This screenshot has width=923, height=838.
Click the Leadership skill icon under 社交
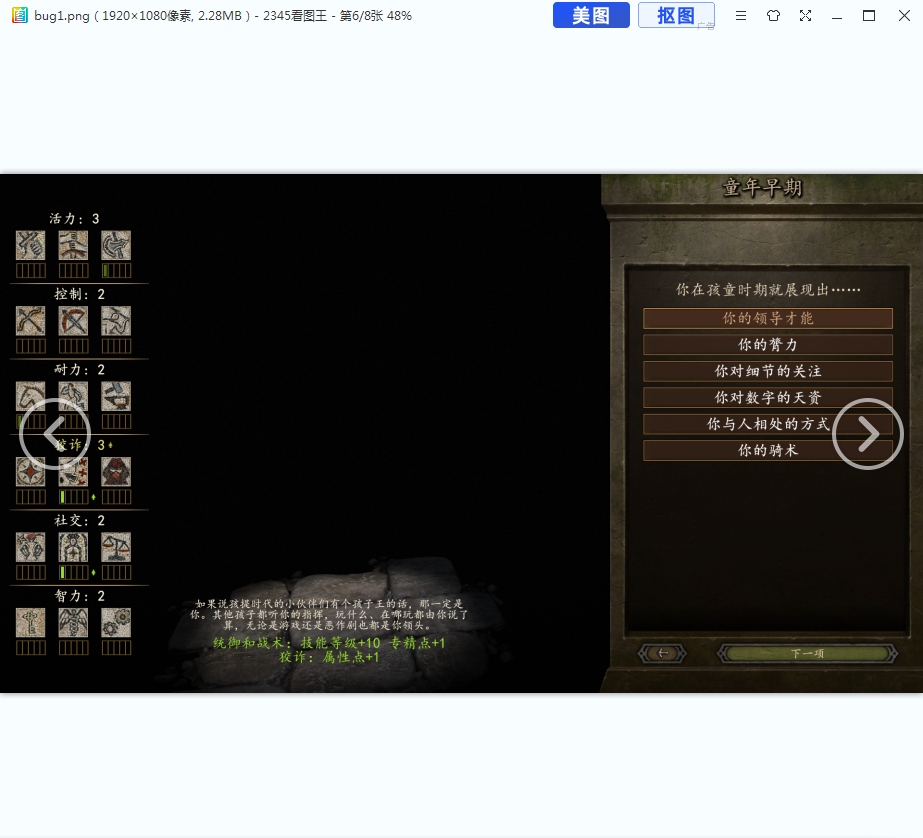(74, 547)
